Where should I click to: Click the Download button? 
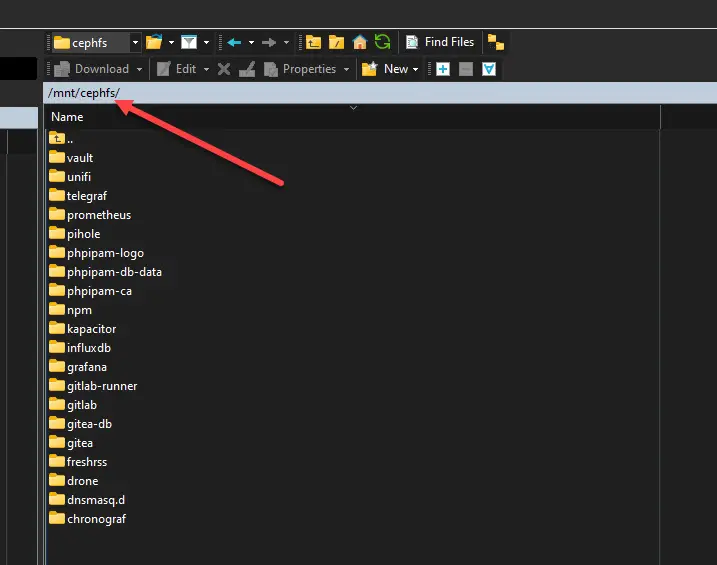tap(91, 69)
